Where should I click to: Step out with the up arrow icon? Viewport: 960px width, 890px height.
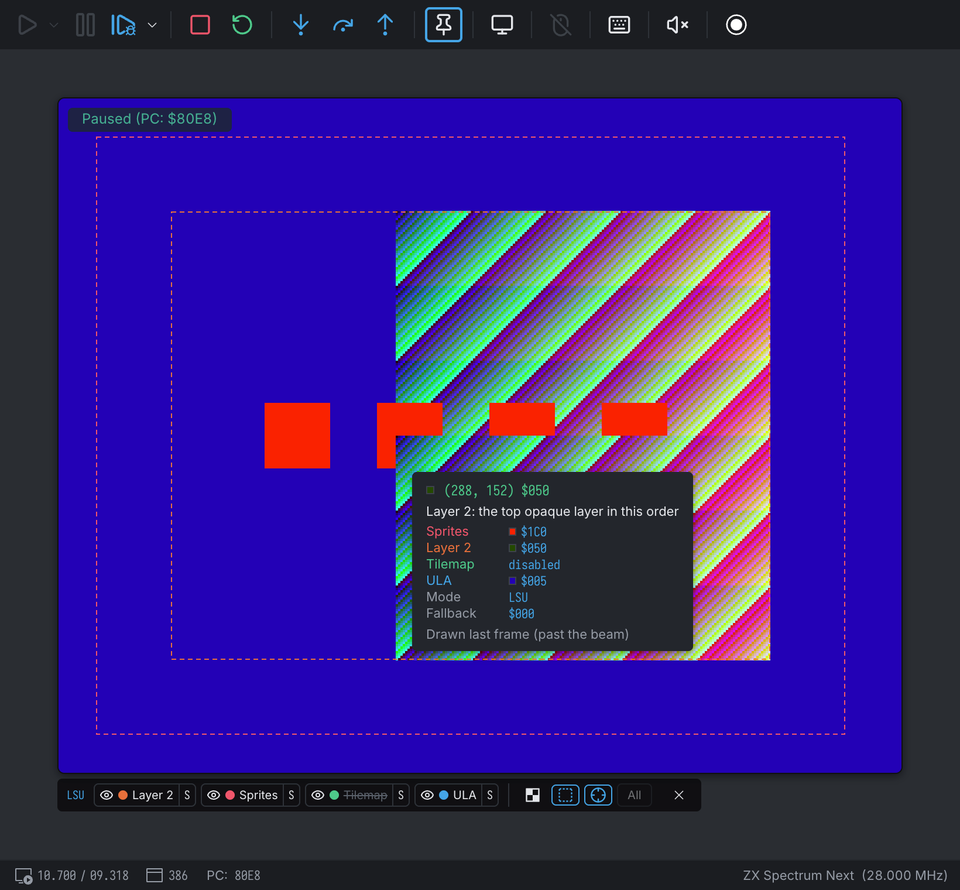pos(385,25)
